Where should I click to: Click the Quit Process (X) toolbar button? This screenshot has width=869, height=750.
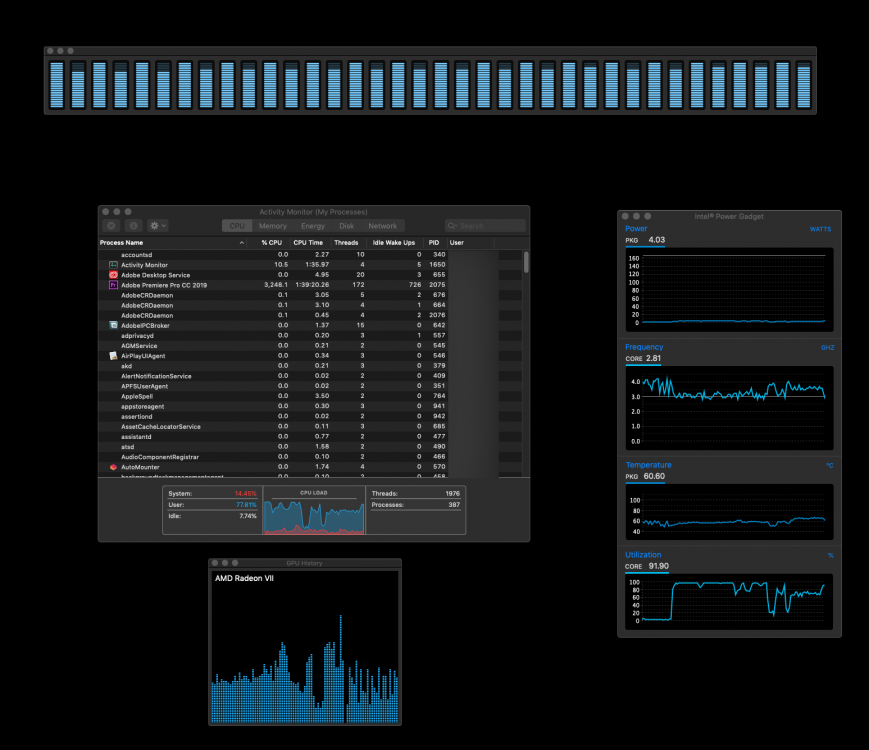[111, 226]
